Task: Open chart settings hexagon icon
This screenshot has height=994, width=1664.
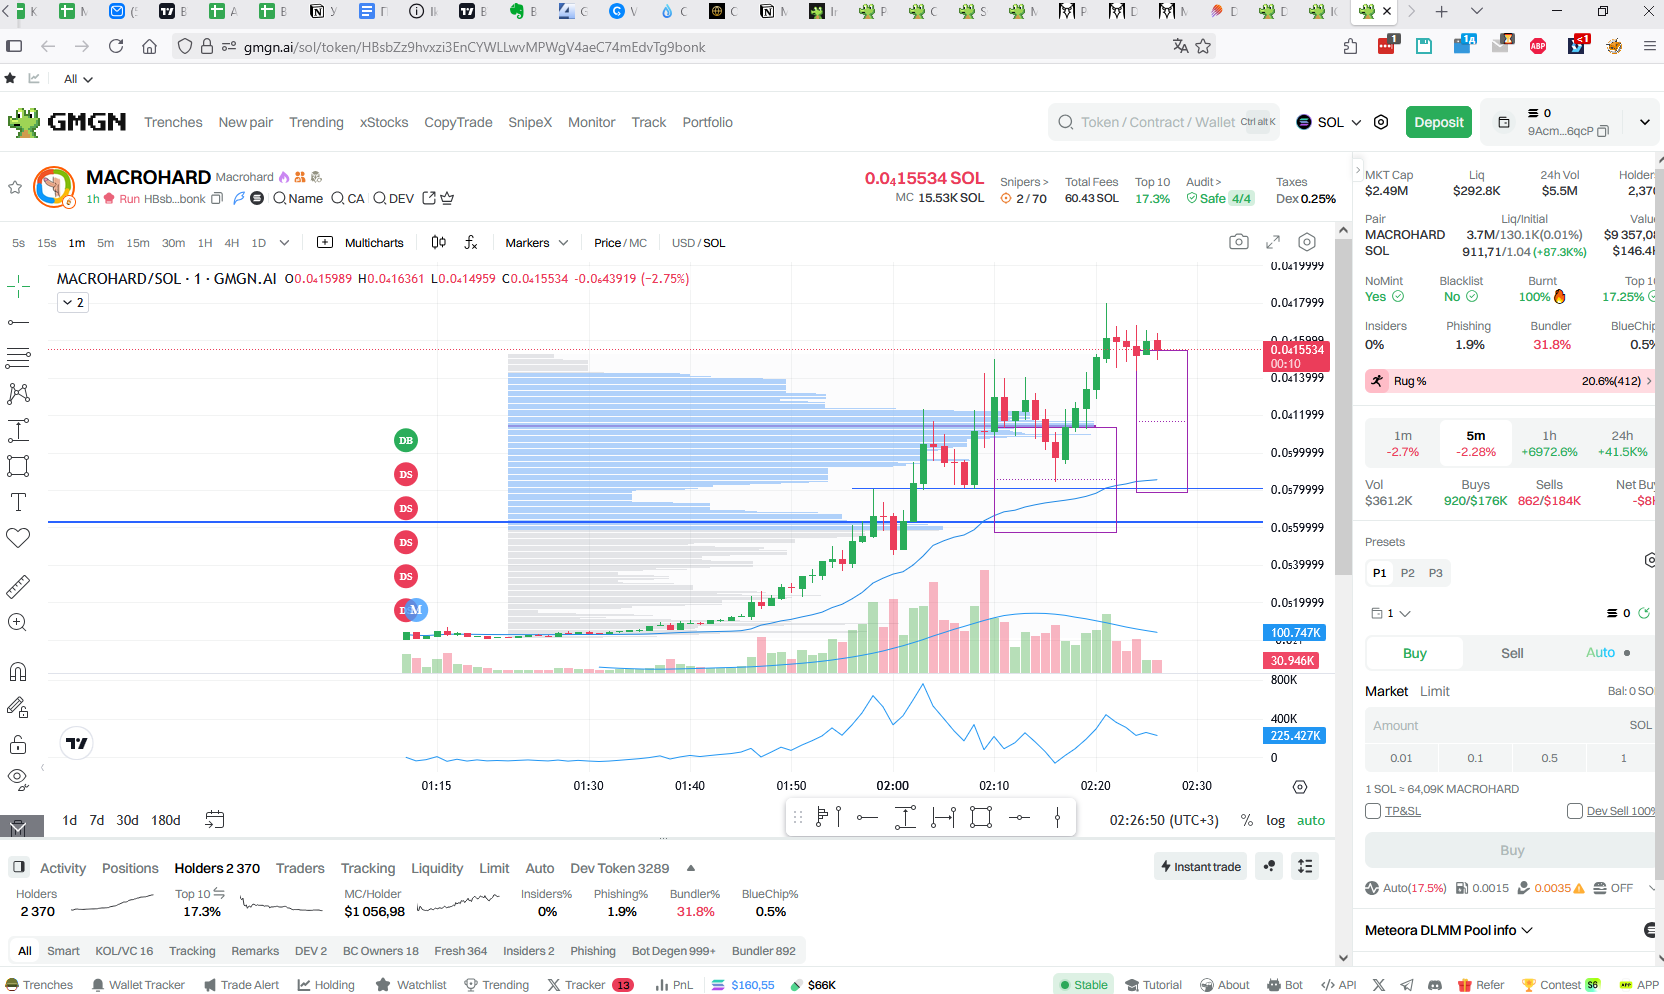Action: pyautogui.click(x=1307, y=242)
